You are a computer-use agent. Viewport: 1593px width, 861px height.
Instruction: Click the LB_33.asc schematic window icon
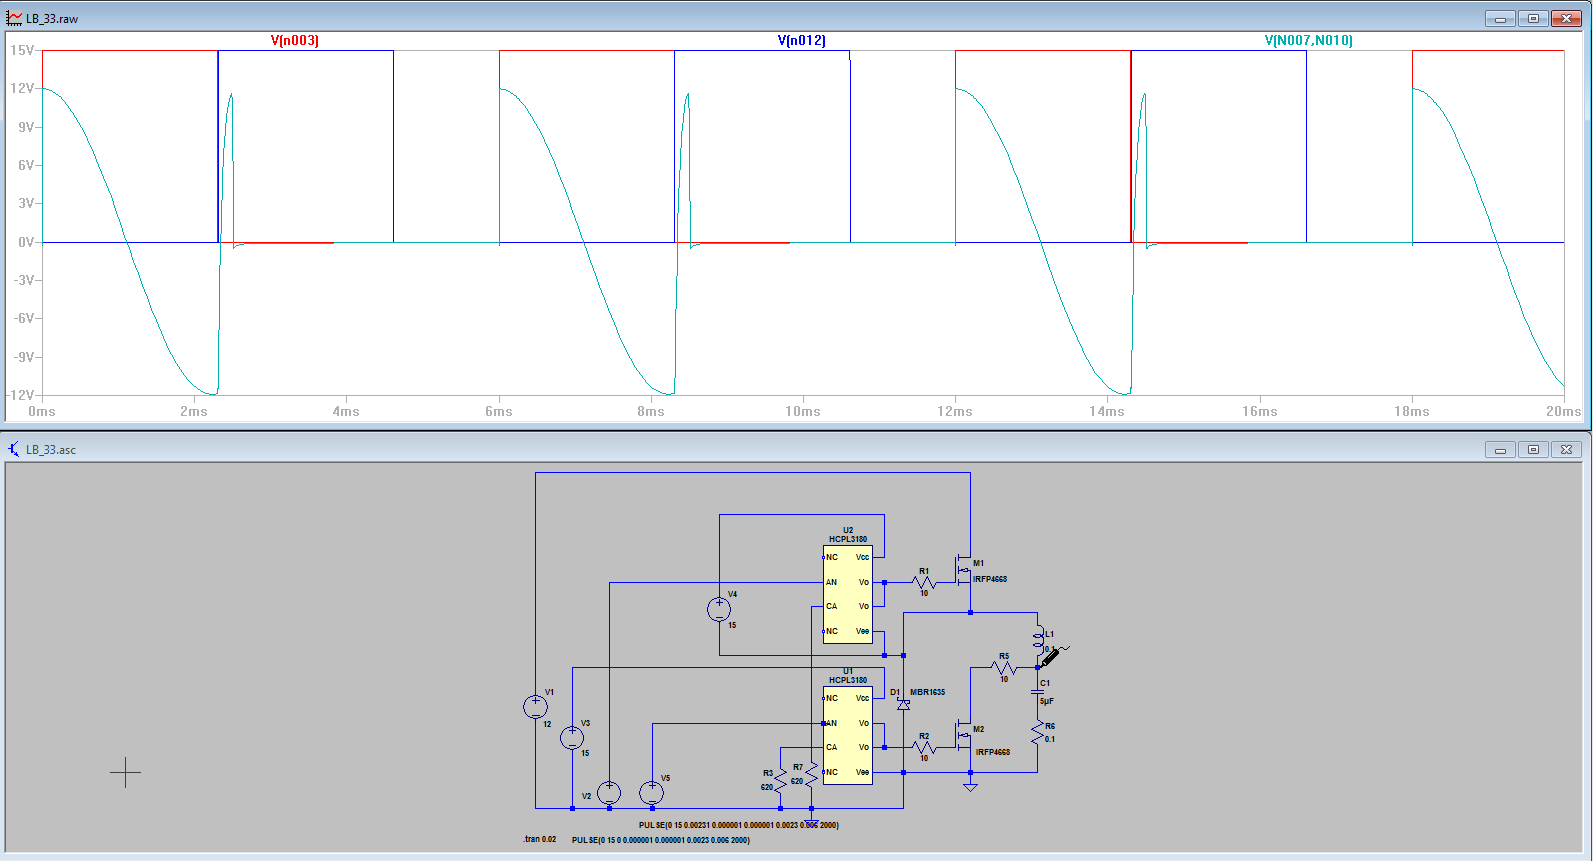click(x=14, y=450)
